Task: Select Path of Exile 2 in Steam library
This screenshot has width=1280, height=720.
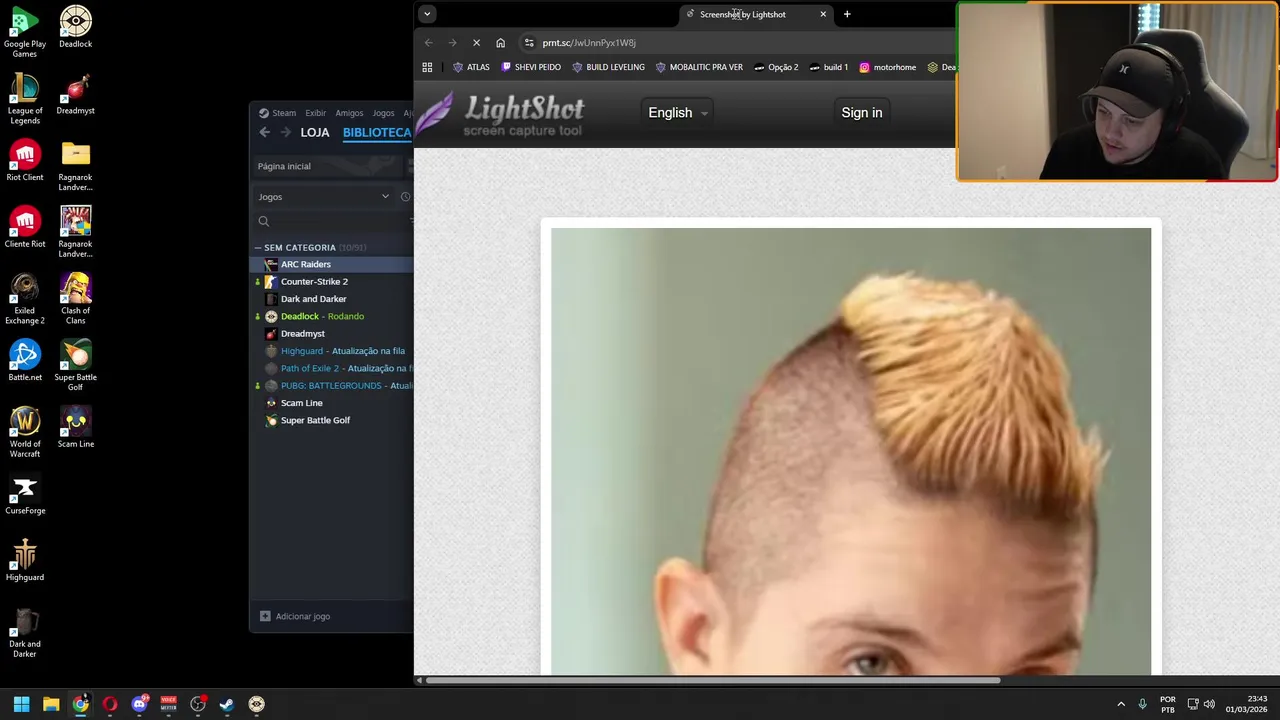Action: tap(332, 368)
